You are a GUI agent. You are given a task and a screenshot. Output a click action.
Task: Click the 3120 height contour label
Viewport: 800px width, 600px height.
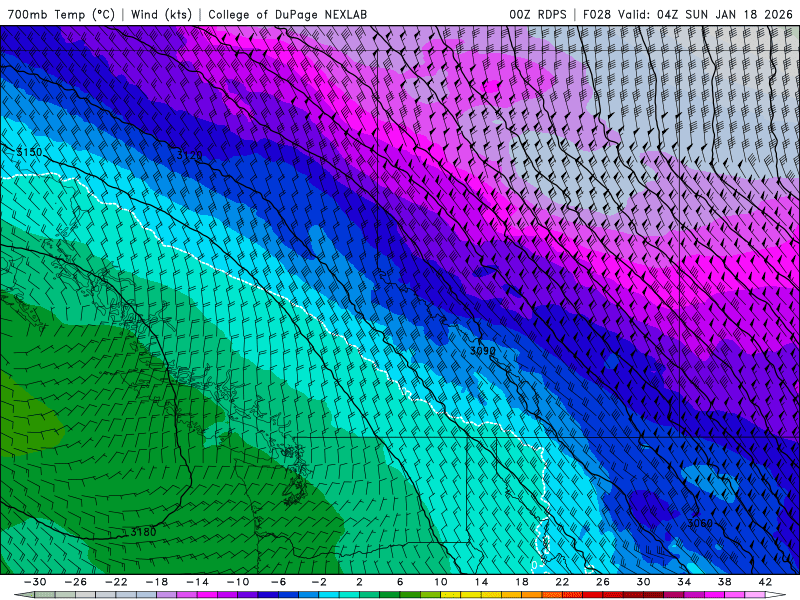click(x=189, y=155)
